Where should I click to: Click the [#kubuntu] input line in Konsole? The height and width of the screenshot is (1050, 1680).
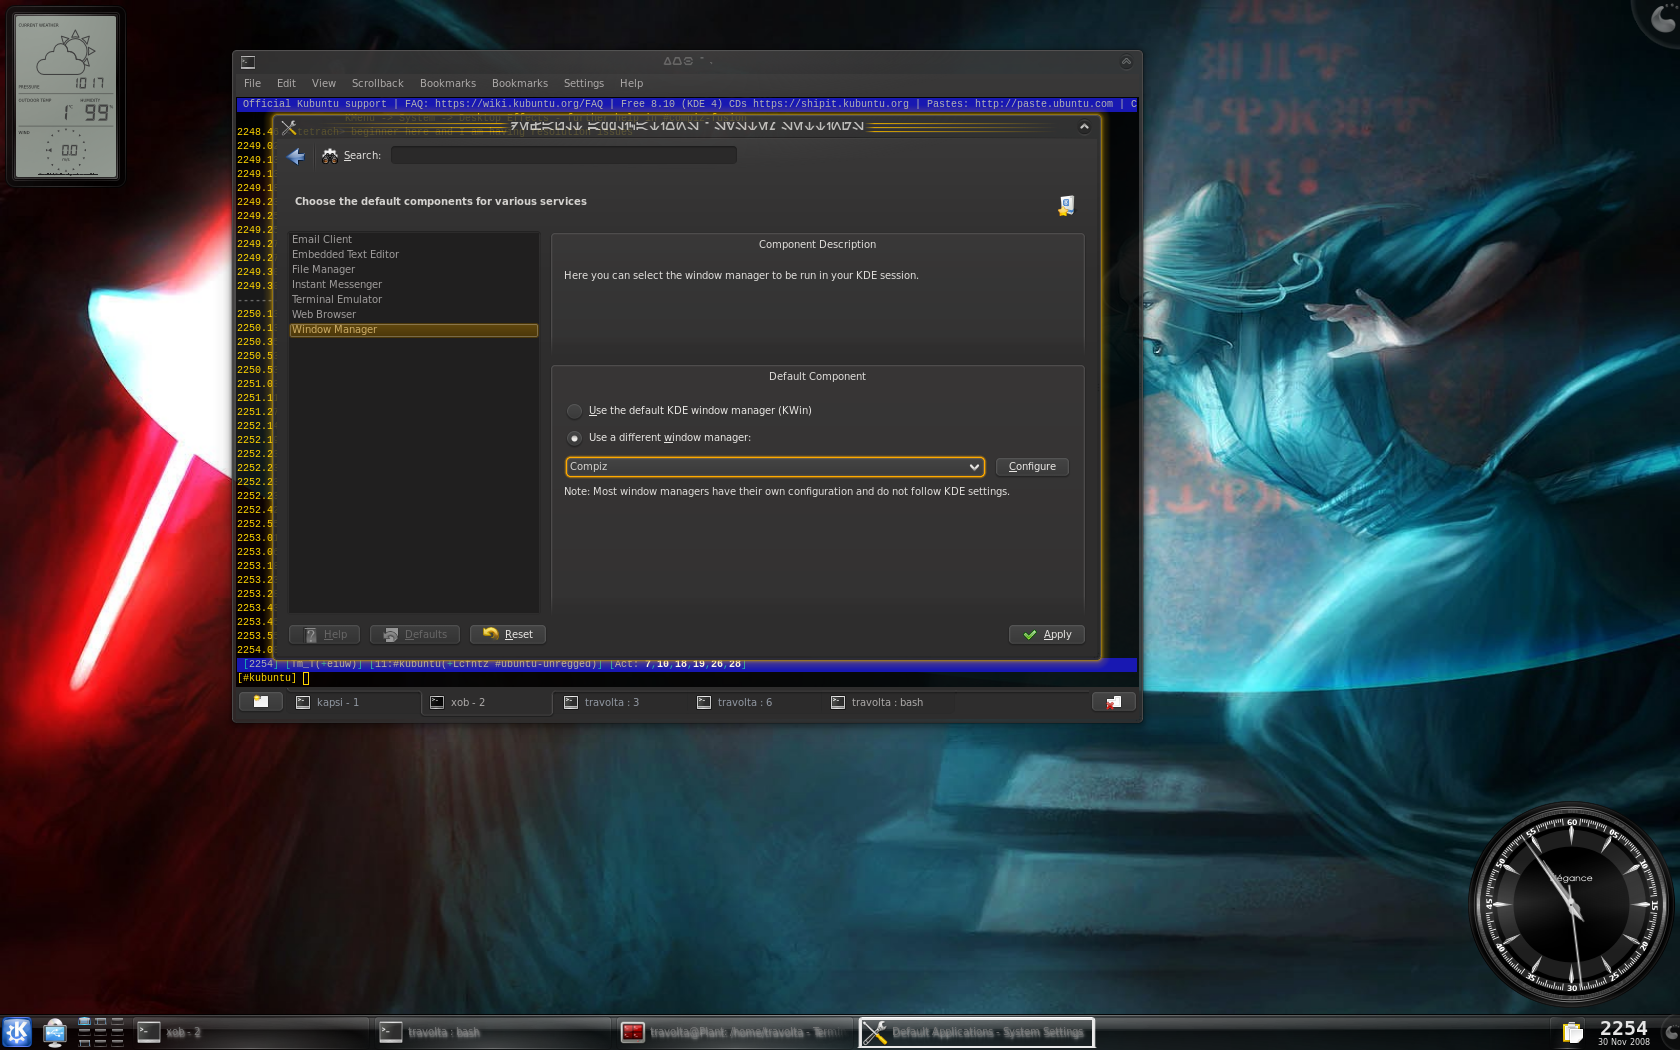click(x=686, y=678)
